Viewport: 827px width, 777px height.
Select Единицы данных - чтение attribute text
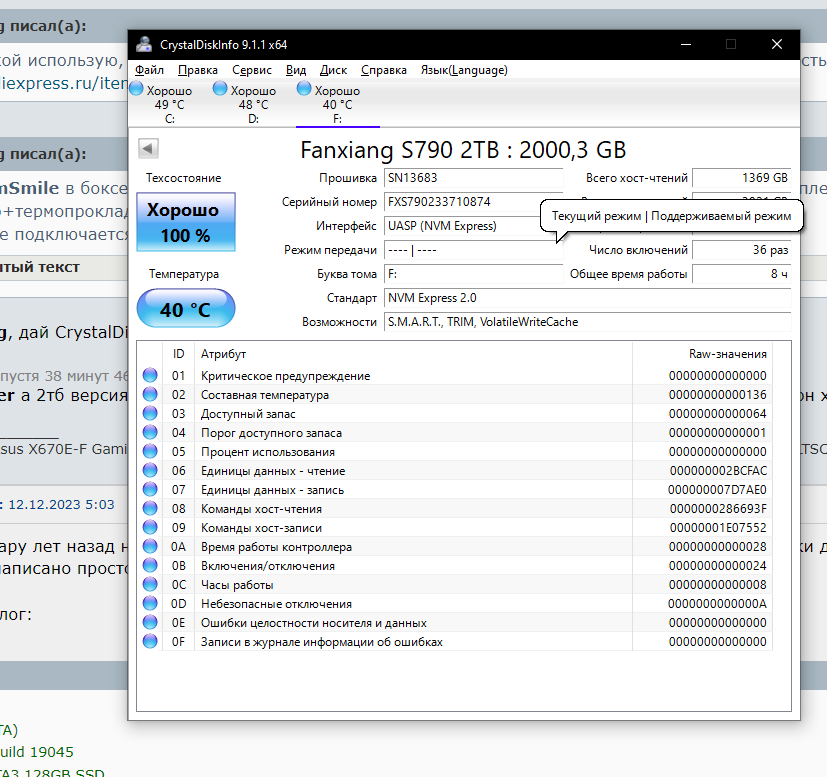[x=273, y=471]
